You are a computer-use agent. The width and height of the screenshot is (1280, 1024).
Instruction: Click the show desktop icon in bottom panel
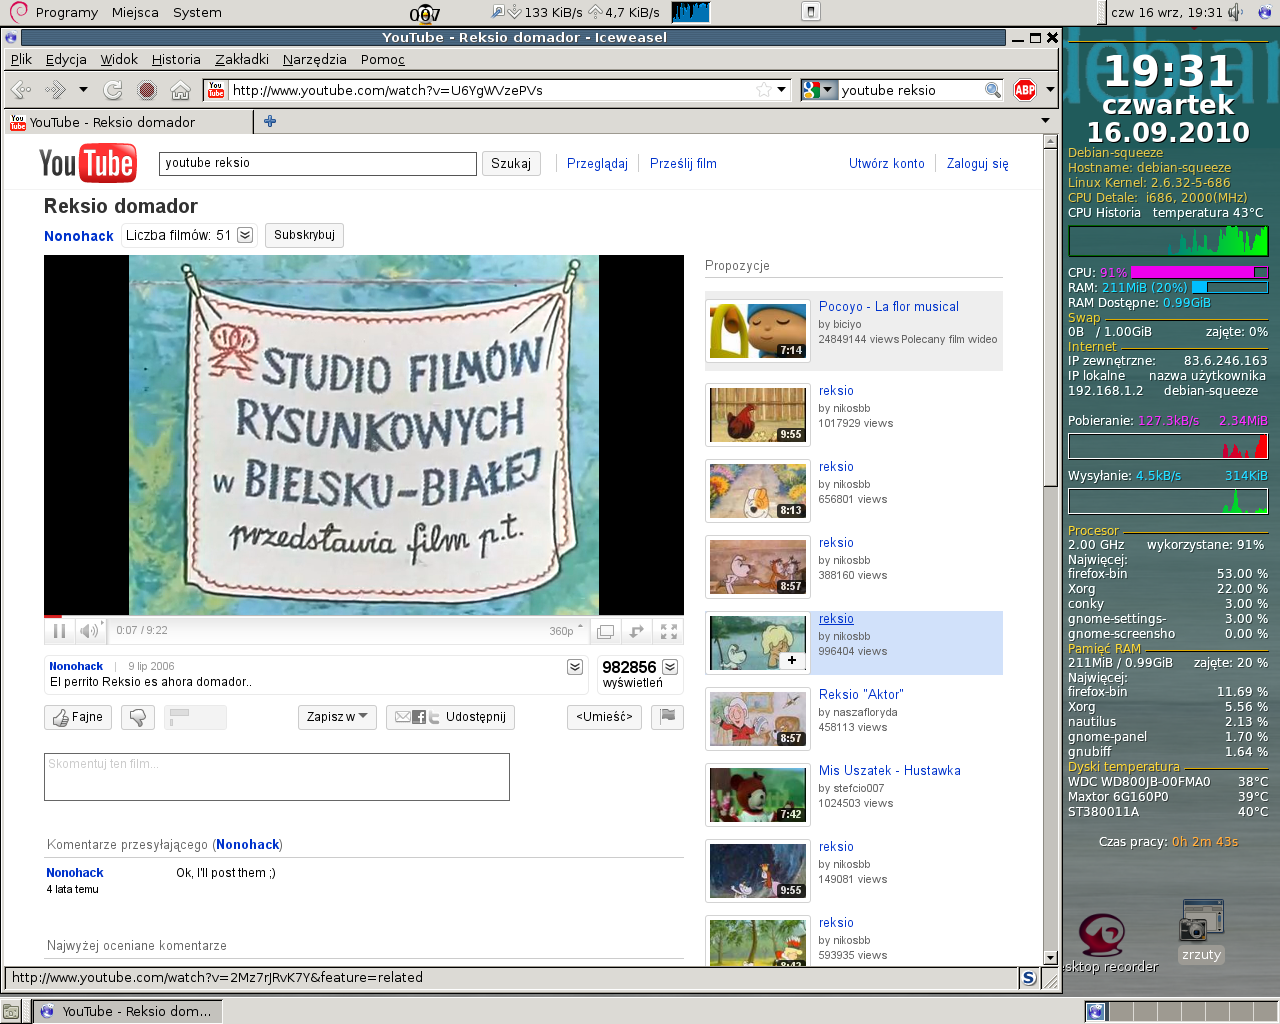coord(11,1011)
